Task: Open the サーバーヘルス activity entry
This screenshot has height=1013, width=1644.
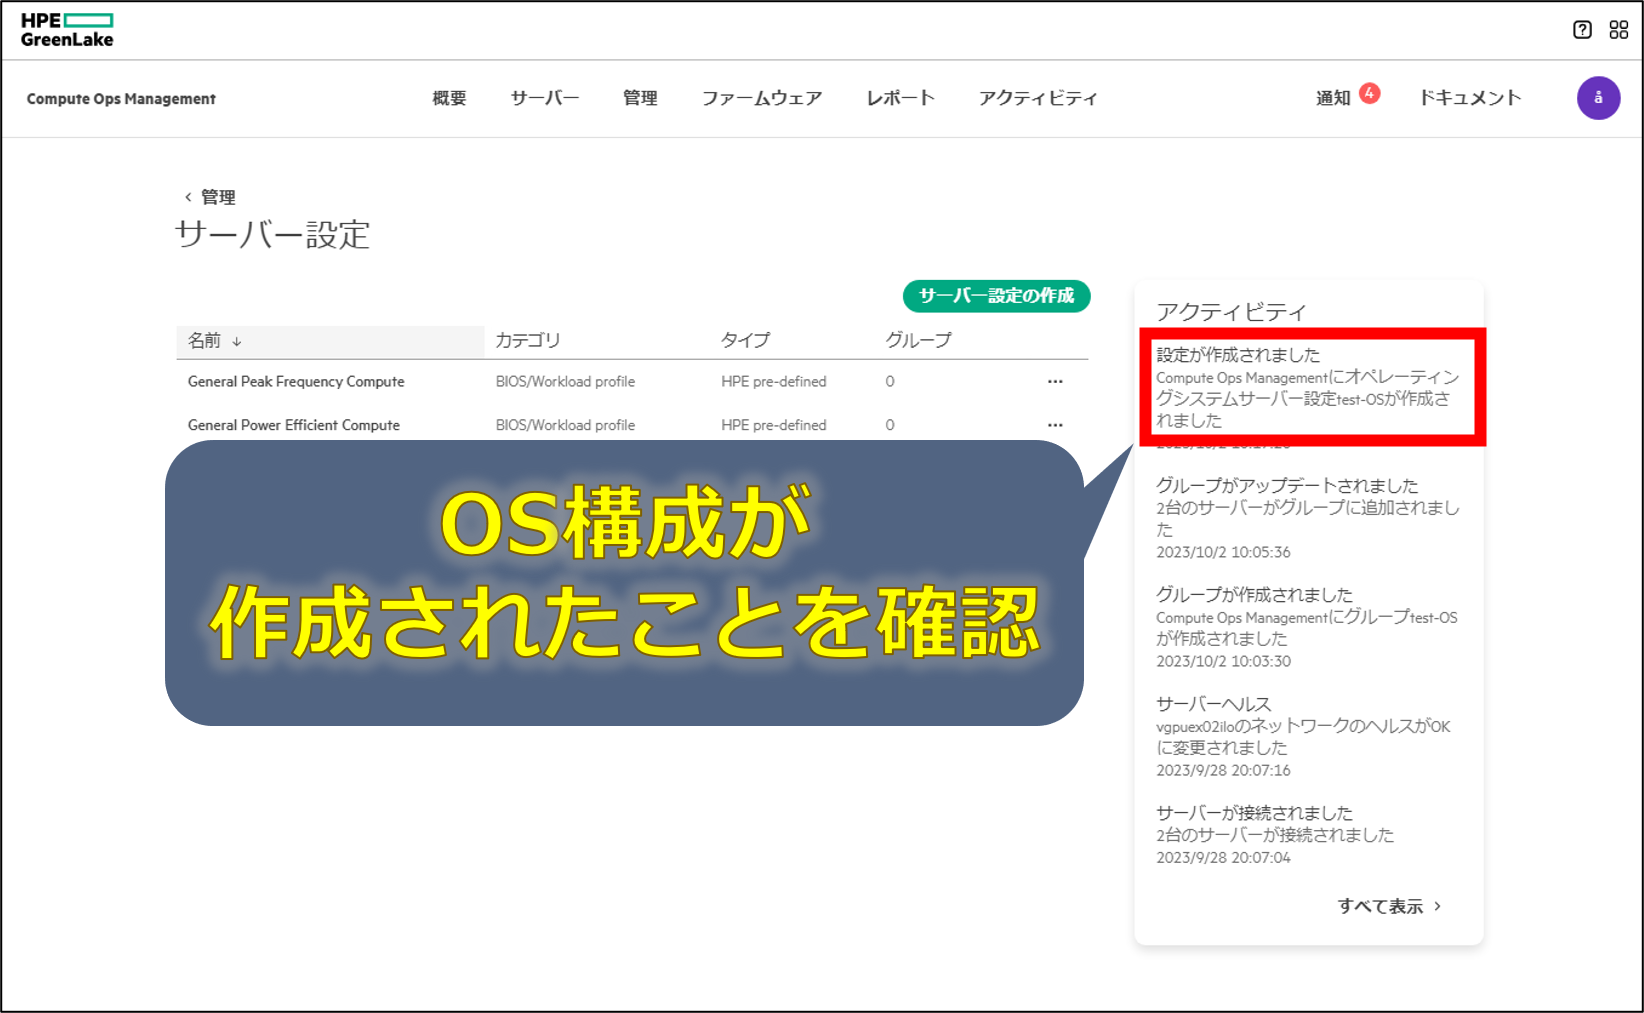Action: click(x=1304, y=737)
